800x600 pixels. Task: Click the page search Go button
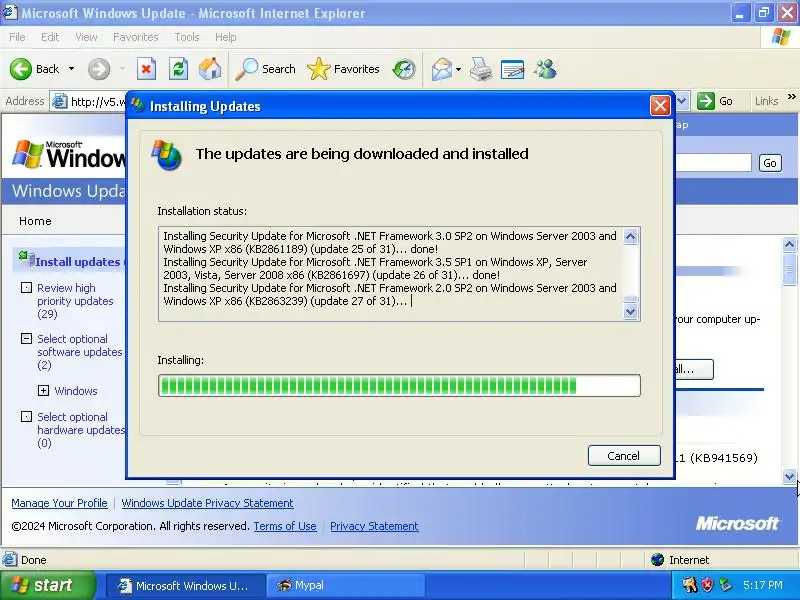click(x=770, y=163)
